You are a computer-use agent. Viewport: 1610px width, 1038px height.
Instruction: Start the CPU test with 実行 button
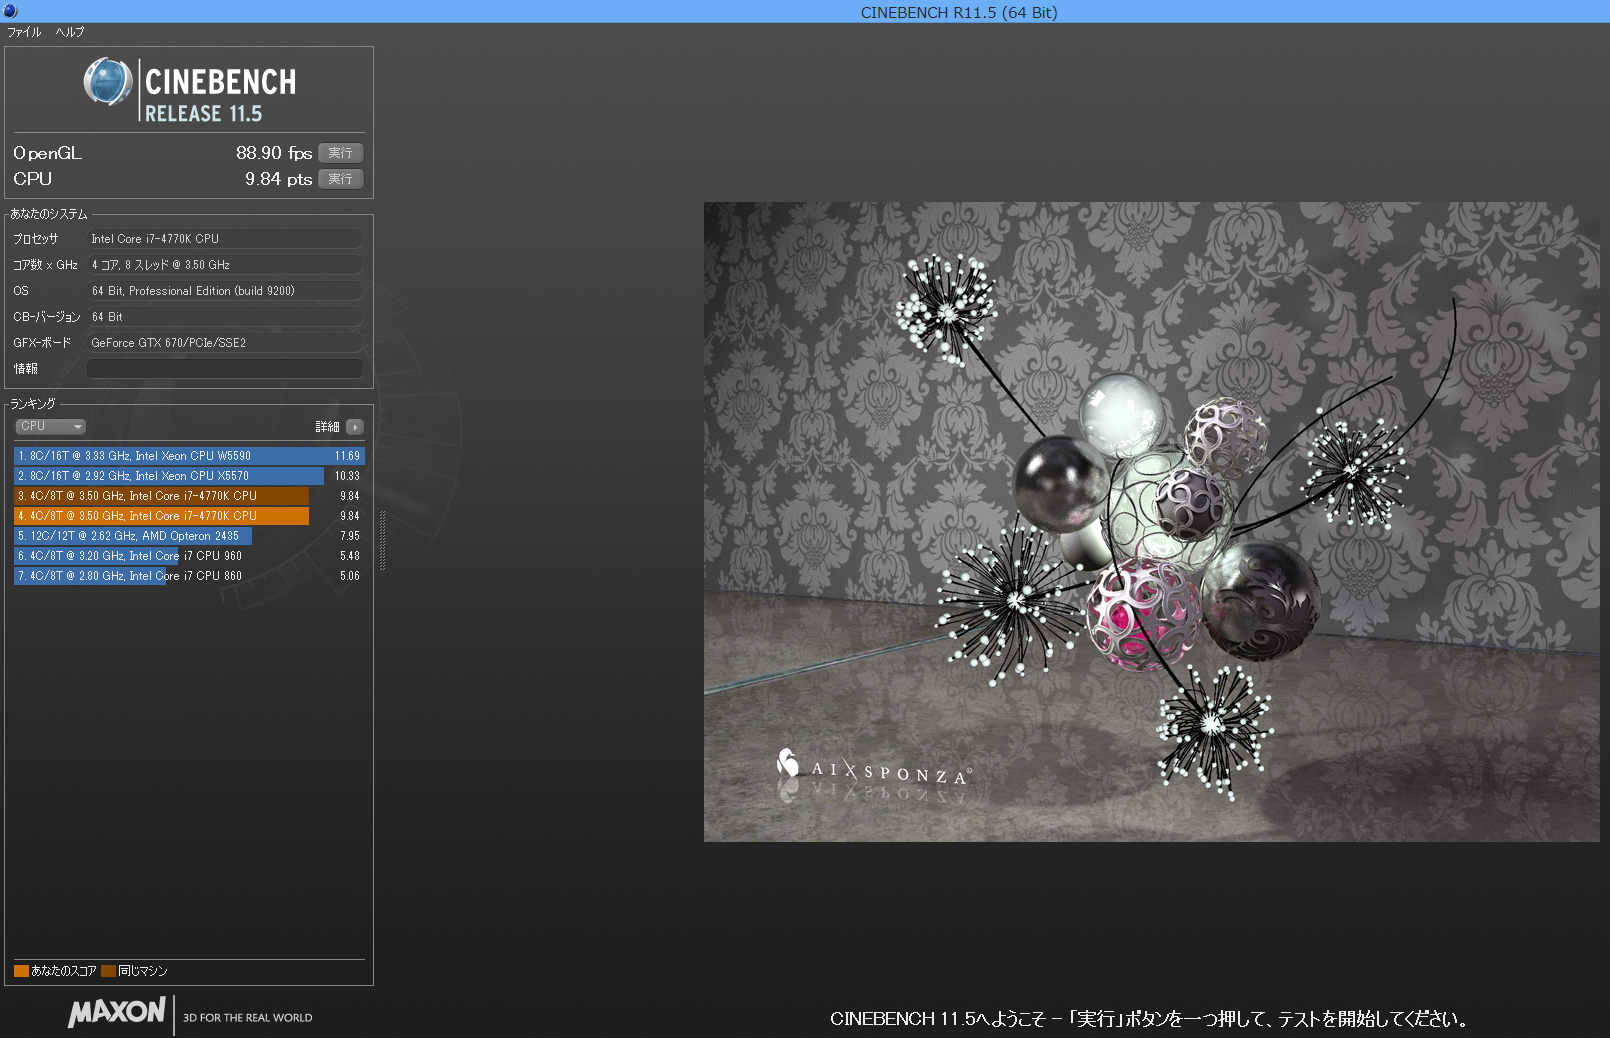pos(340,179)
